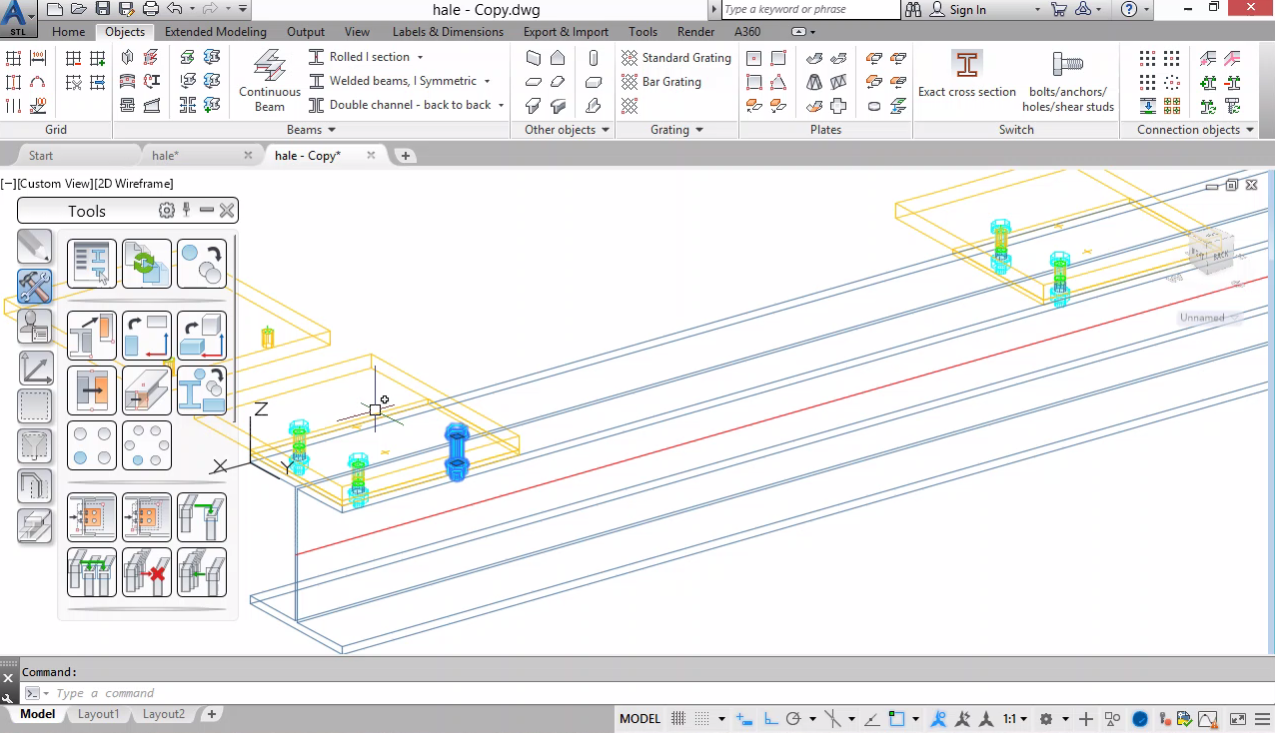Toggle annotation visibility blue icon in status bar
Image resolution: width=1275 pixels, height=733 pixels.
point(939,719)
